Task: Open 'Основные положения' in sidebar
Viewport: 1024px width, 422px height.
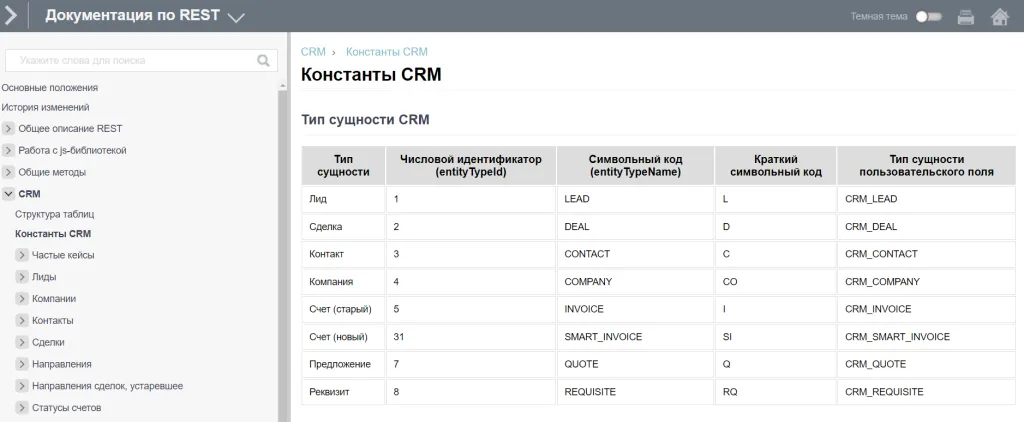Action: (x=50, y=88)
